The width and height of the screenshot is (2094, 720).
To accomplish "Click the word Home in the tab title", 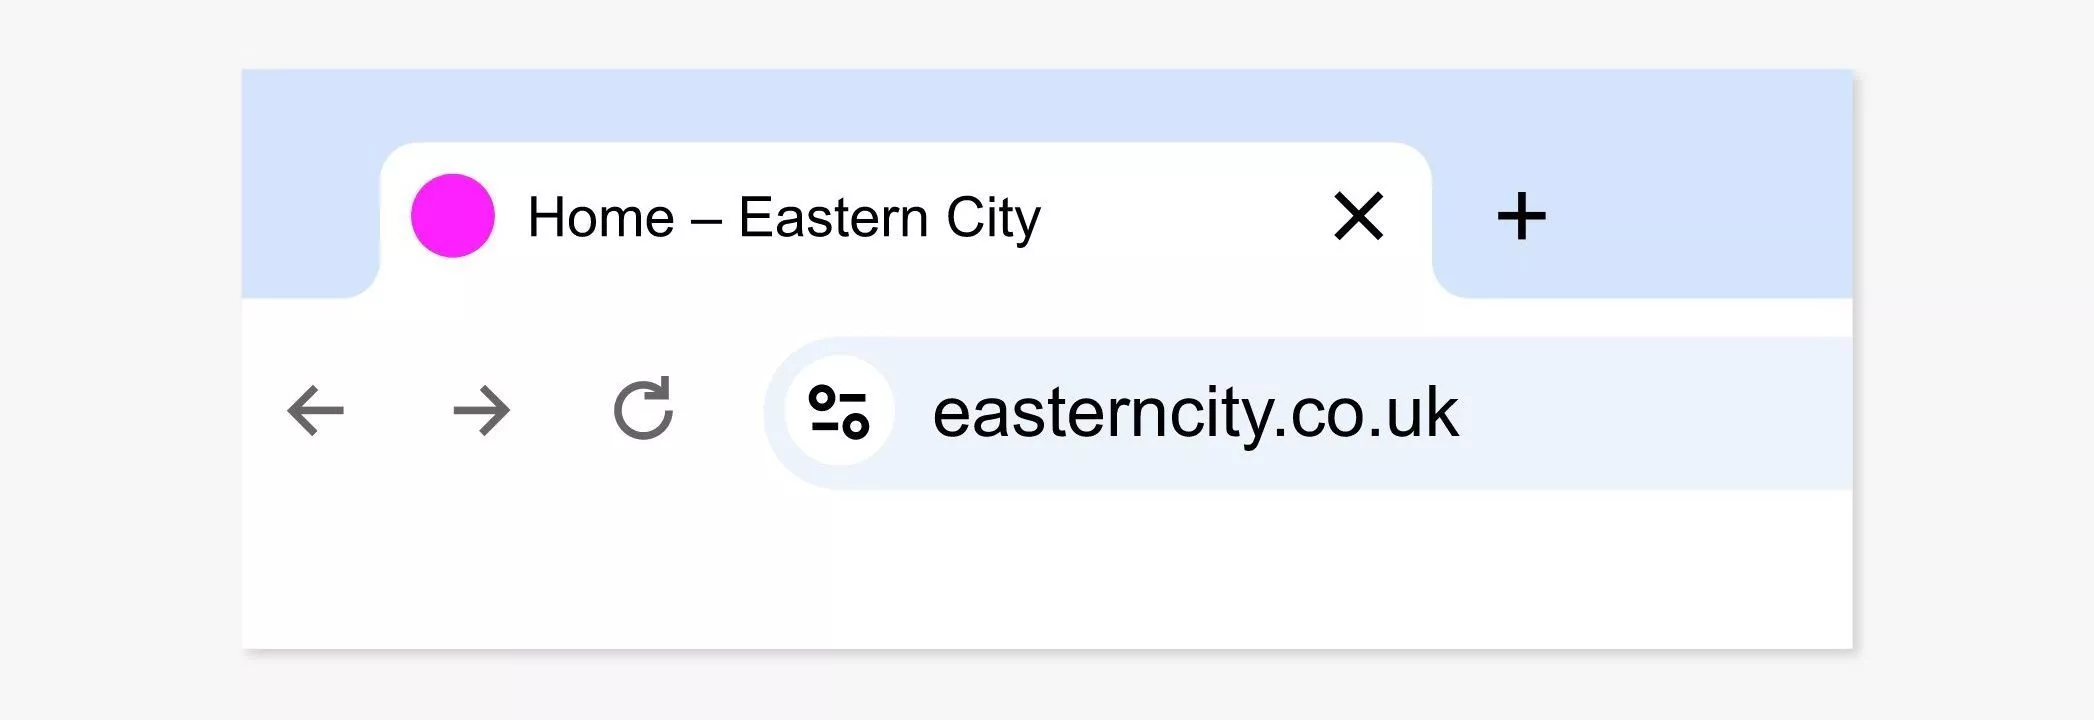I will coord(601,217).
